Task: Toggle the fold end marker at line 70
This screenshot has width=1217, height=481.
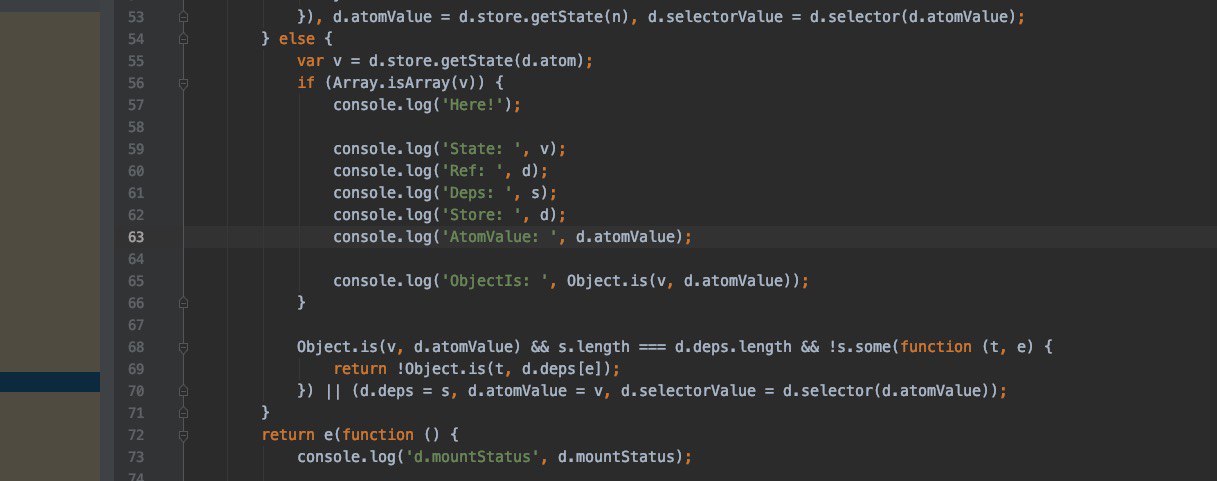Action: pyautogui.click(x=183, y=390)
